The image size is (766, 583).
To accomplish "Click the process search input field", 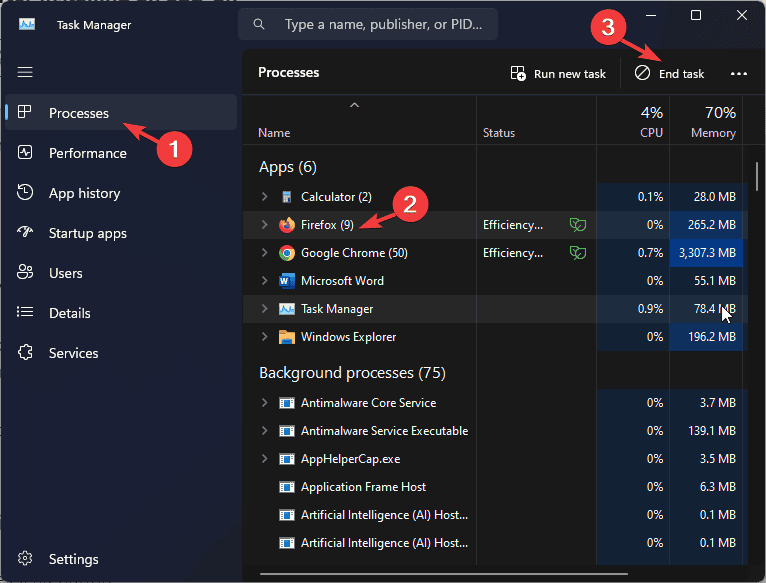I will (368, 24).
